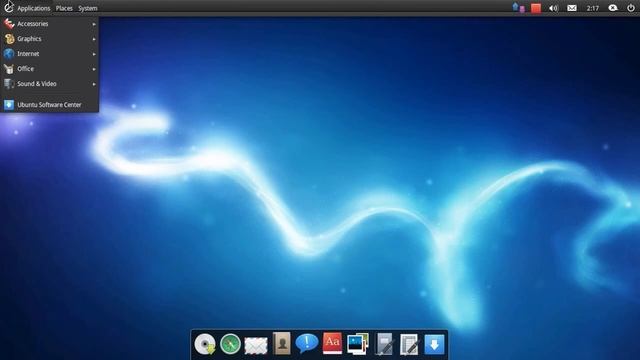Open the Accessories submenu
The width and height of the screenshot is (640, 360).
[49, 24]
